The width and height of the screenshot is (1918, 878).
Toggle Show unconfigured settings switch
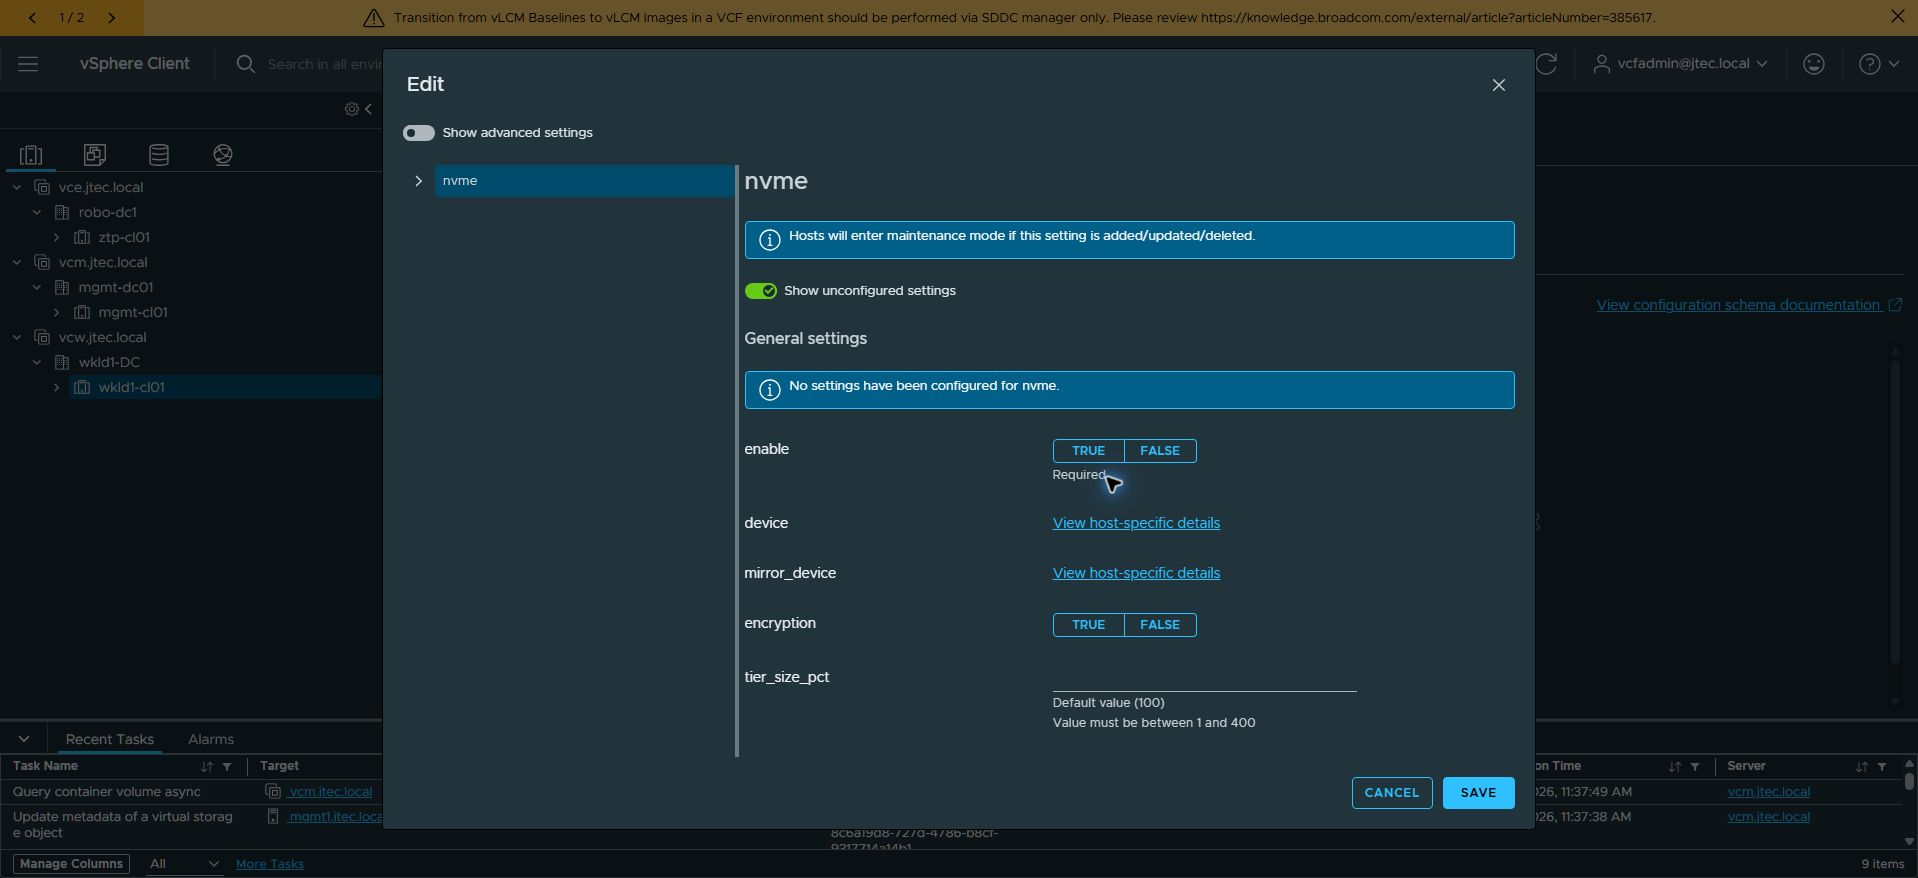tap(760, 291)
